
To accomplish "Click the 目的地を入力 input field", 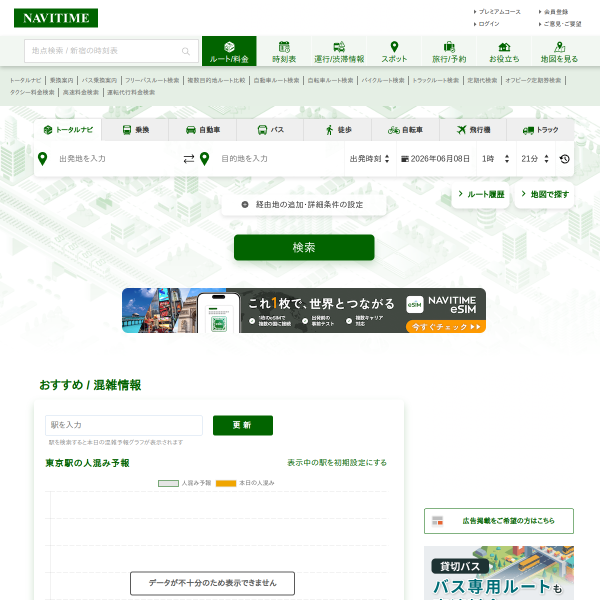I will [279, 159].
